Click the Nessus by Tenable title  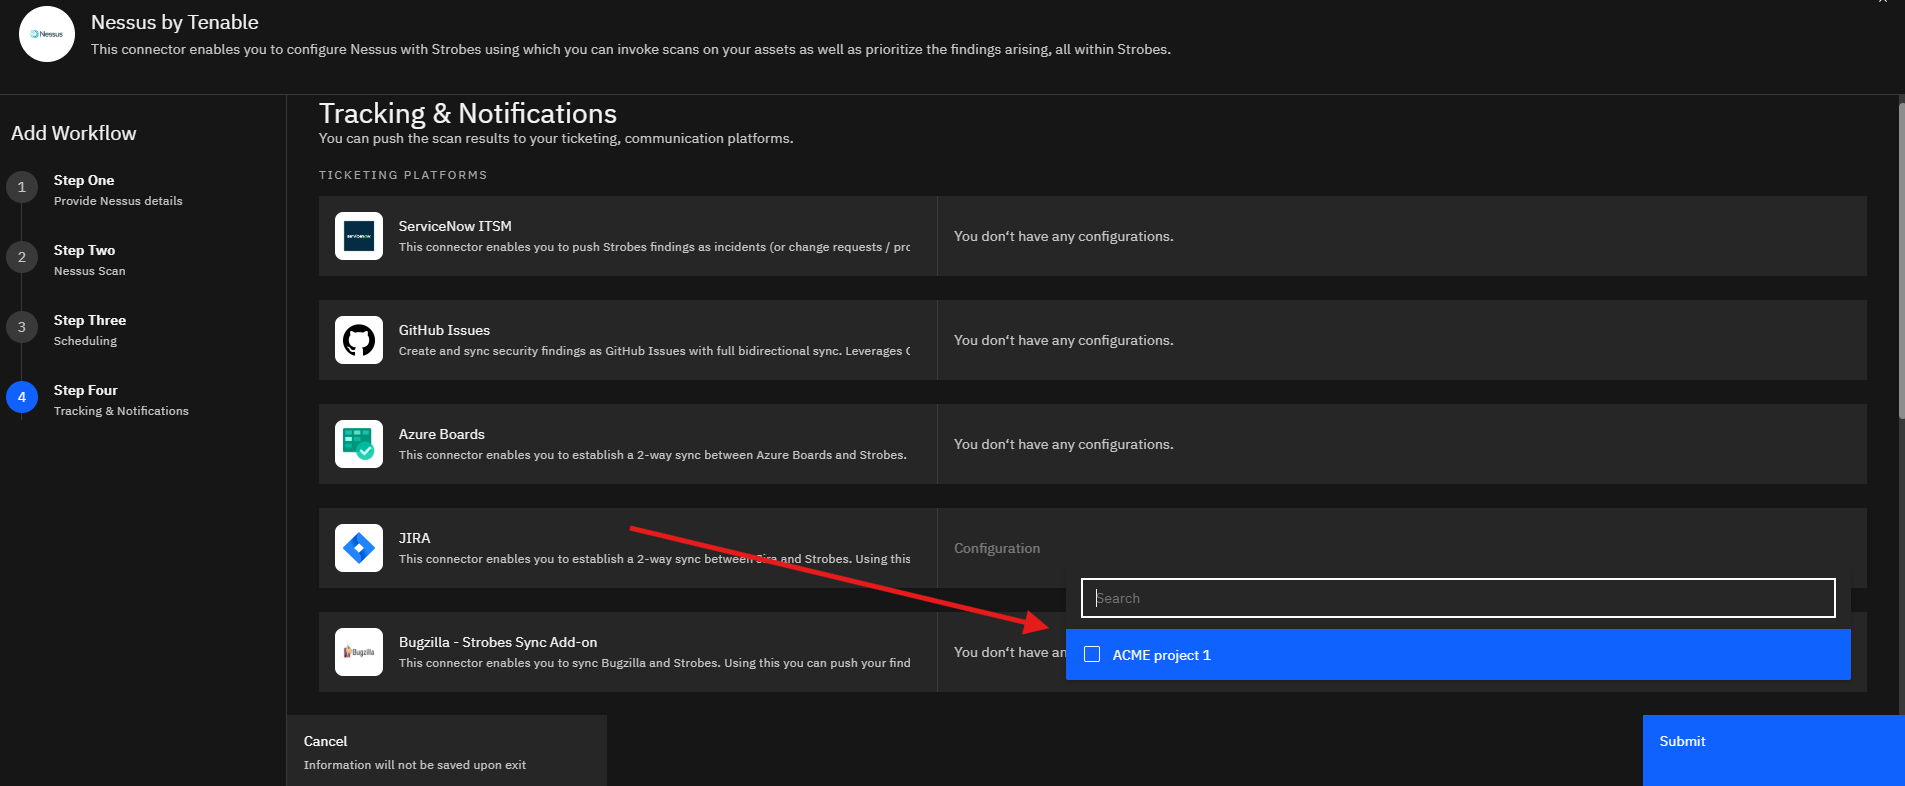pyautogui.click(x=175, y=22)
